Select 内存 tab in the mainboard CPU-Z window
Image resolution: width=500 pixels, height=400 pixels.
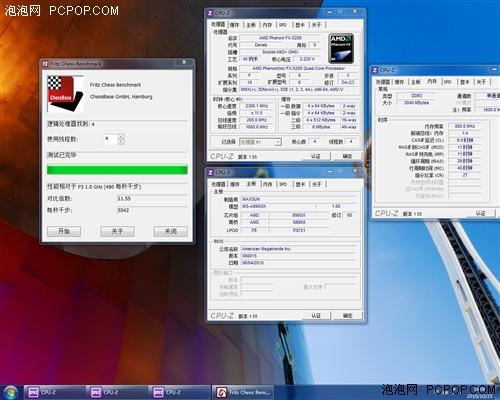267,184
